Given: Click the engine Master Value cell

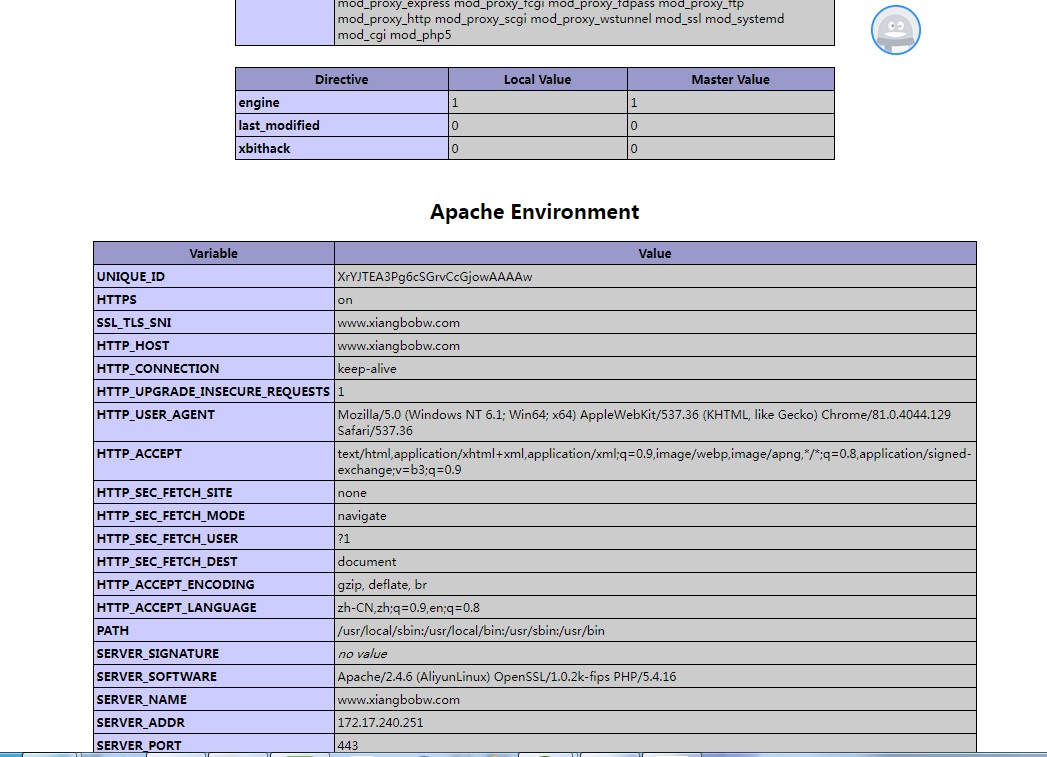Looking at the screenshot, I should (x=730, y=103).
